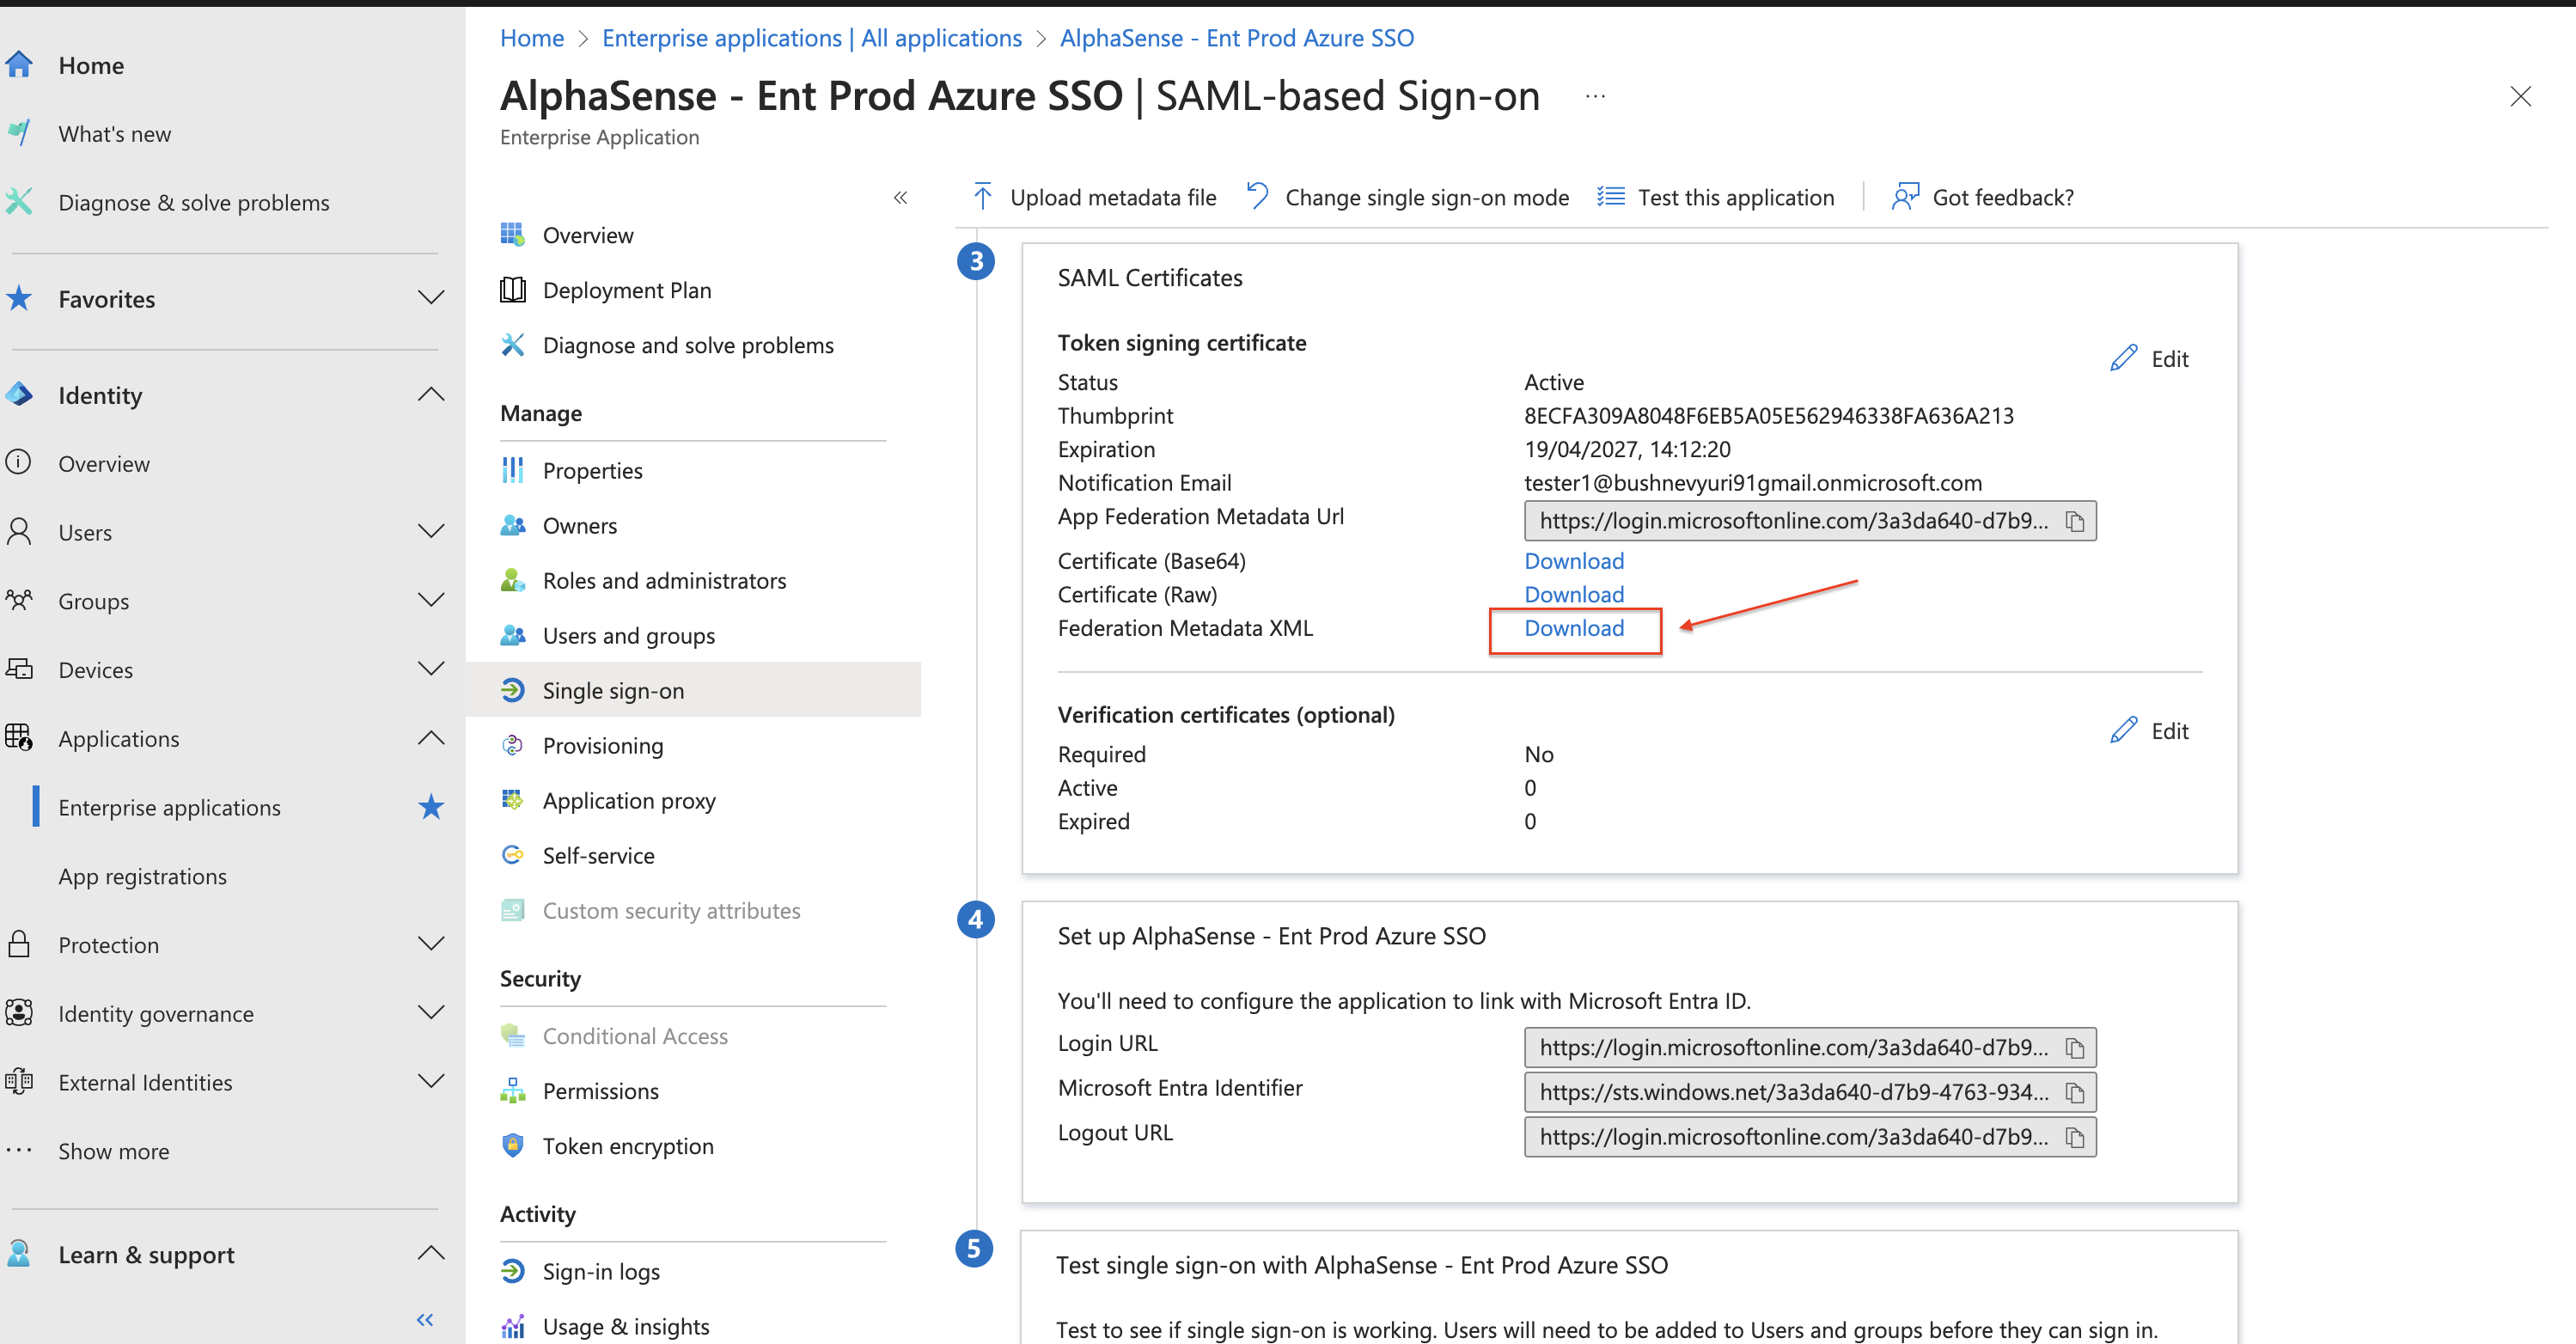The width and height of the screenshot is (2576, 1344).
Task: Click the Users person icon
Action: pos(18,531)
